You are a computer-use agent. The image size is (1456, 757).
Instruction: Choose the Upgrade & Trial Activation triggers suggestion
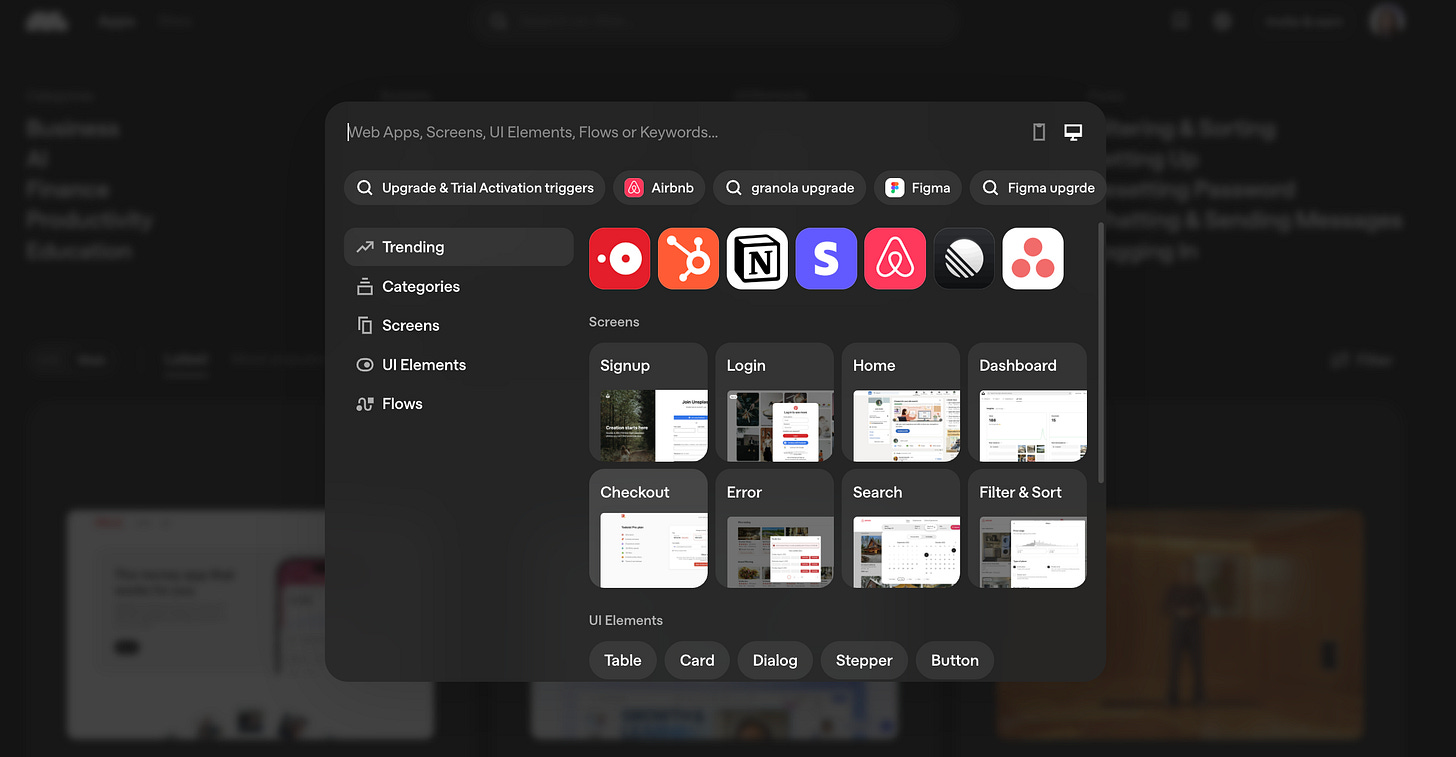(475, 188)
